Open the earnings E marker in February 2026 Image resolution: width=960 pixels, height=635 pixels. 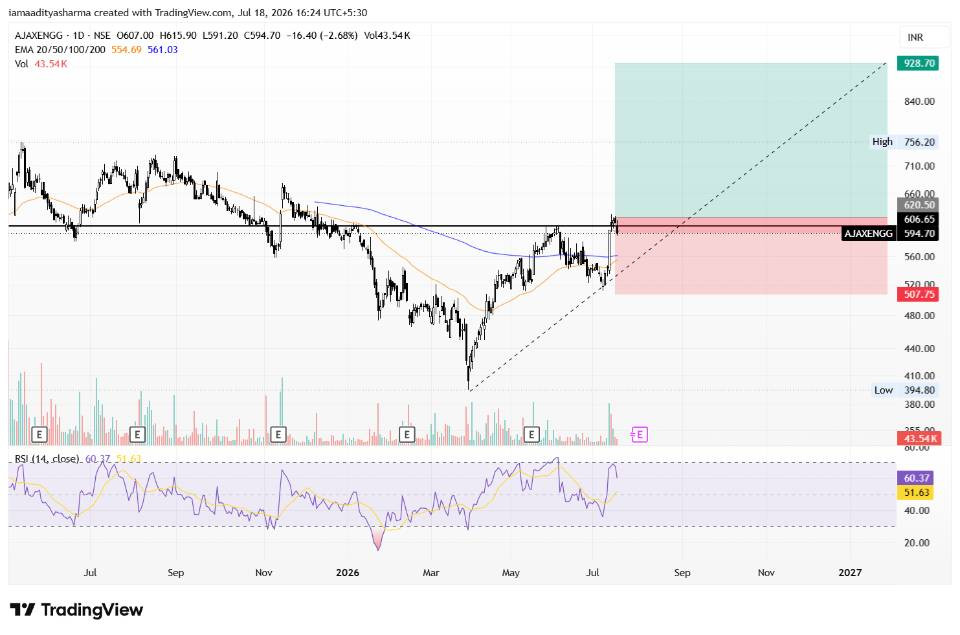click(407, 435)
